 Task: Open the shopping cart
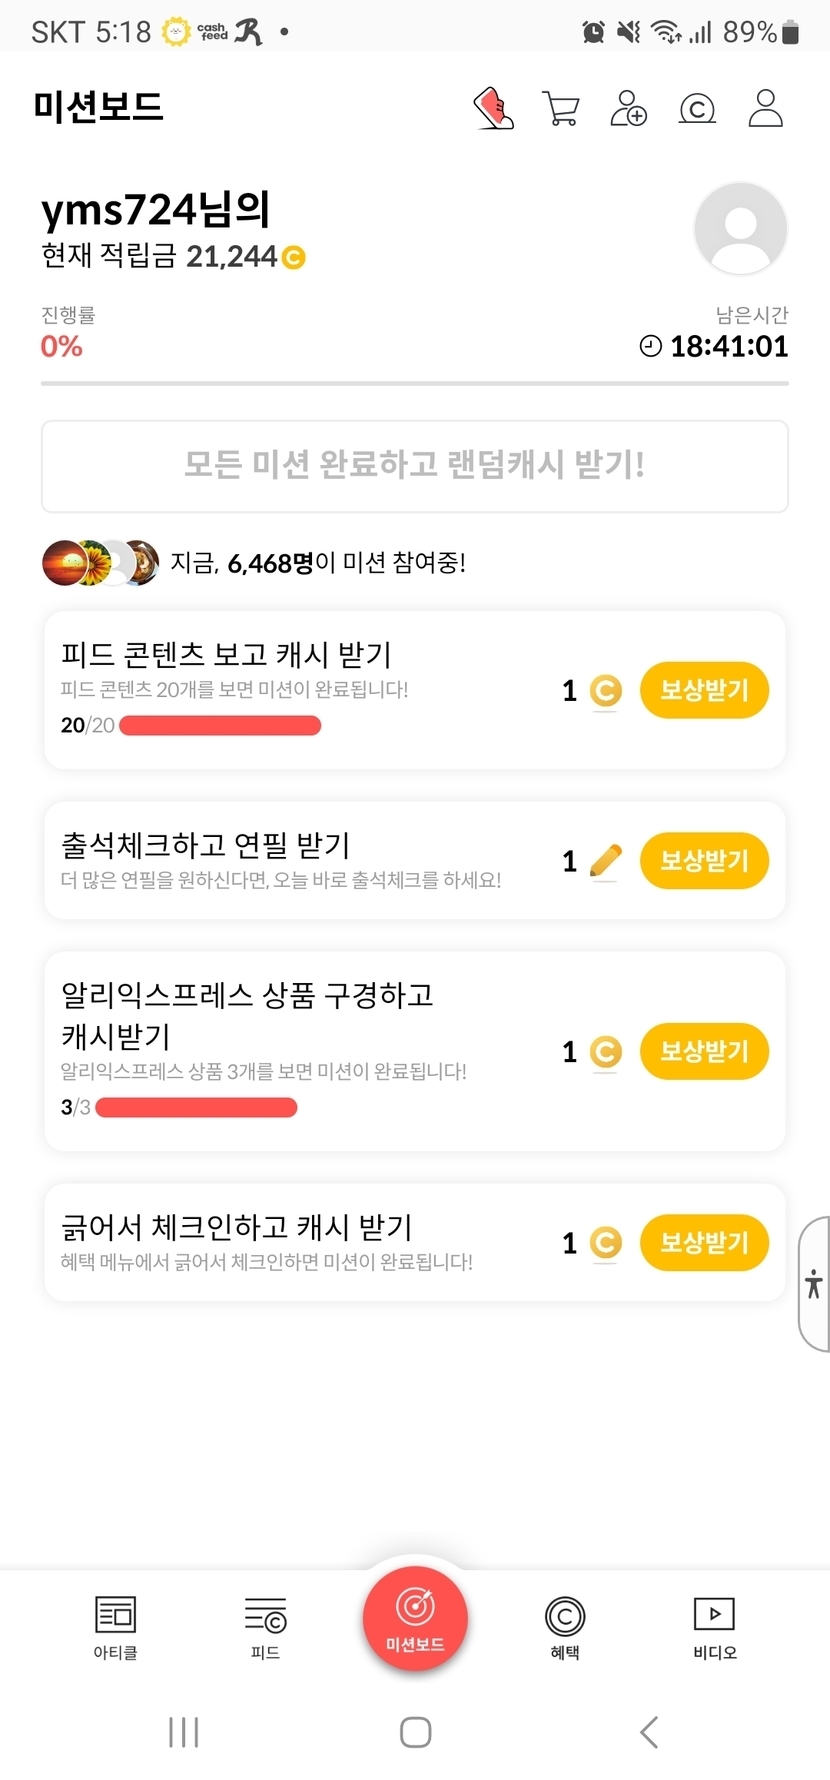tap(561, 108)
